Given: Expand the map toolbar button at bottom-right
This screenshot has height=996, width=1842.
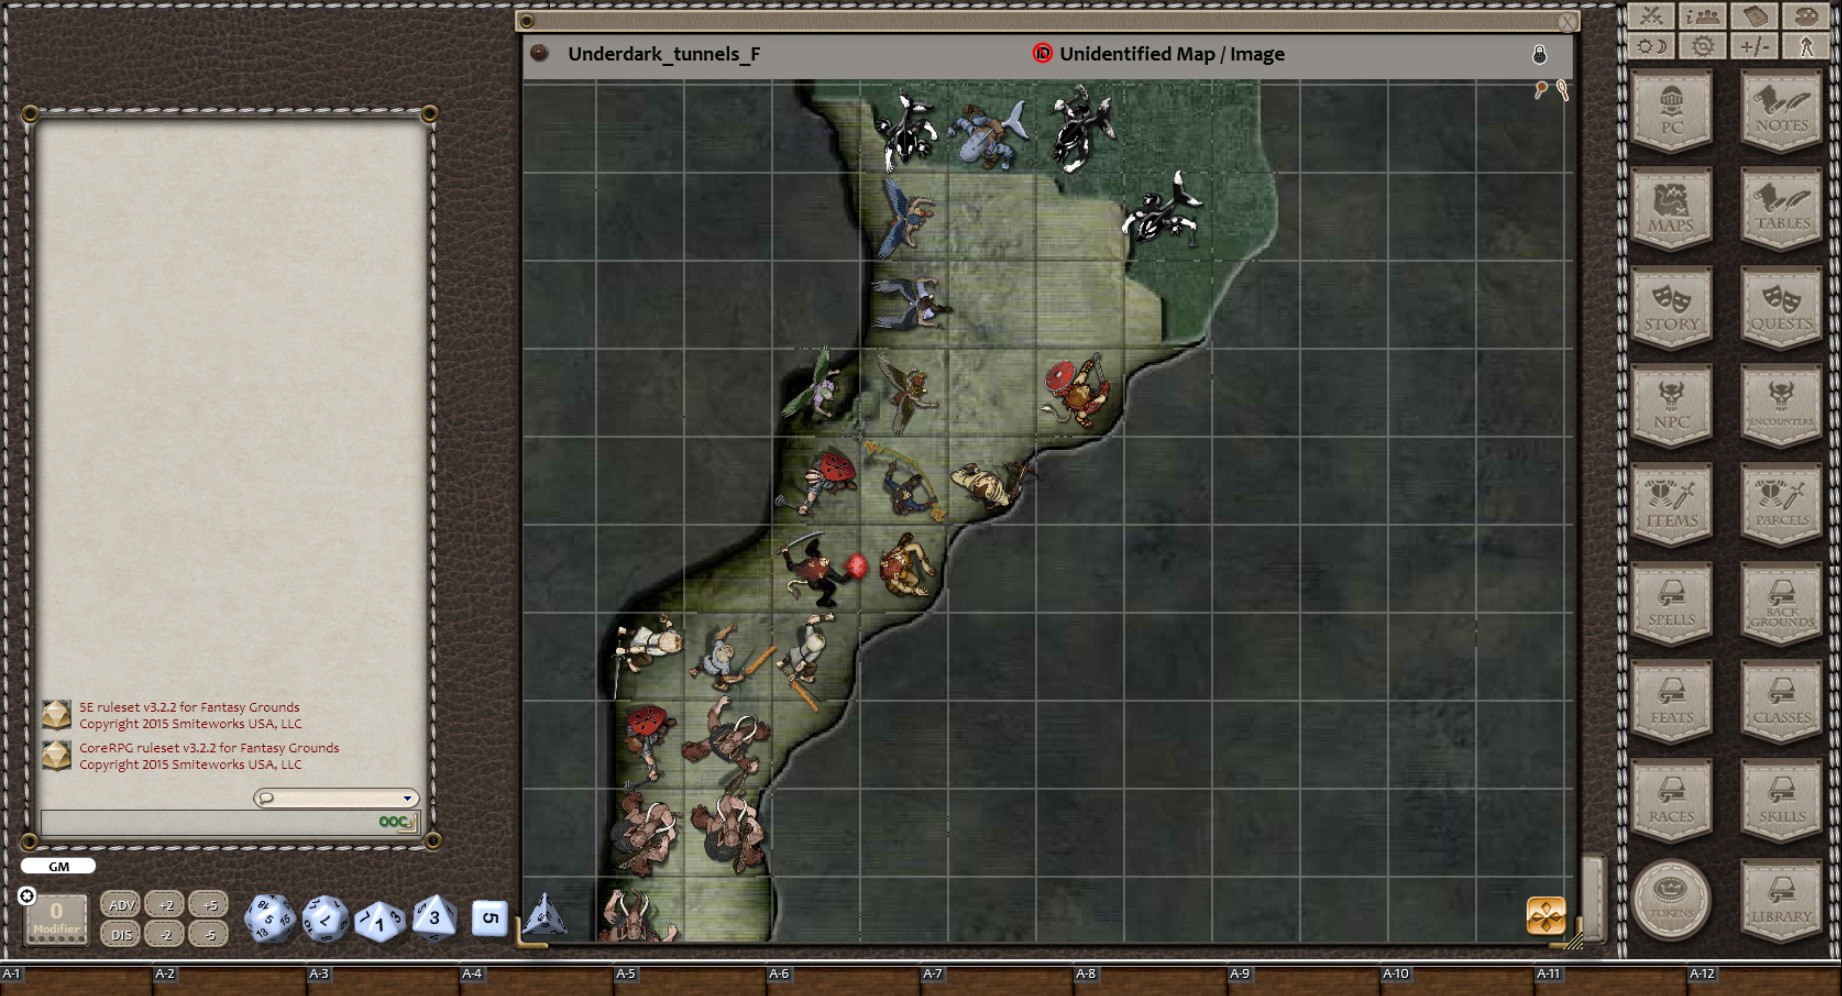Looking at the screenshot, I should (x=1545, y=915).
